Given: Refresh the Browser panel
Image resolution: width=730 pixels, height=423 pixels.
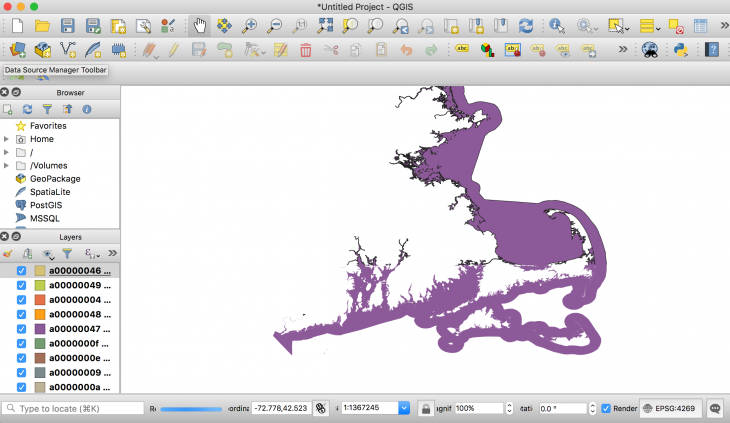Looking at the screenshot, I should [28, 109].
